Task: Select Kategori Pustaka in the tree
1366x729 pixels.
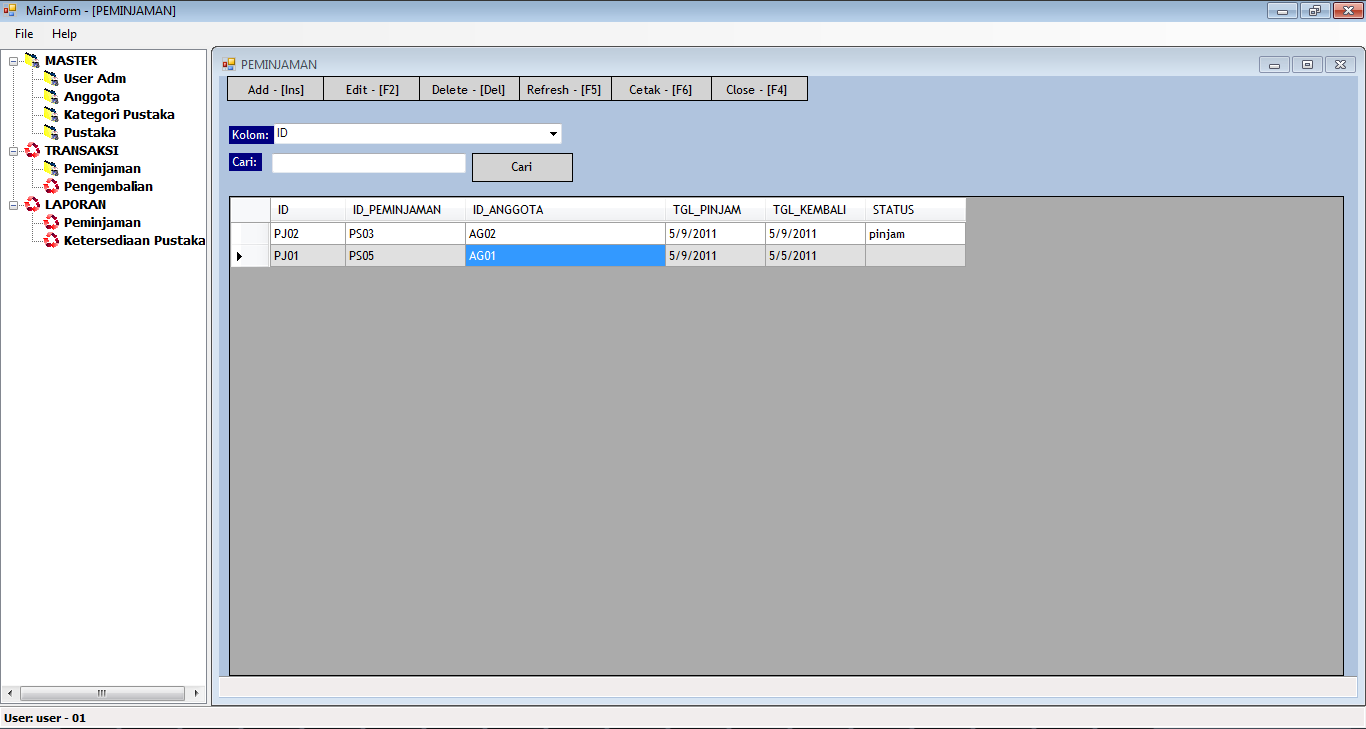Action: [x=119, y=115]
